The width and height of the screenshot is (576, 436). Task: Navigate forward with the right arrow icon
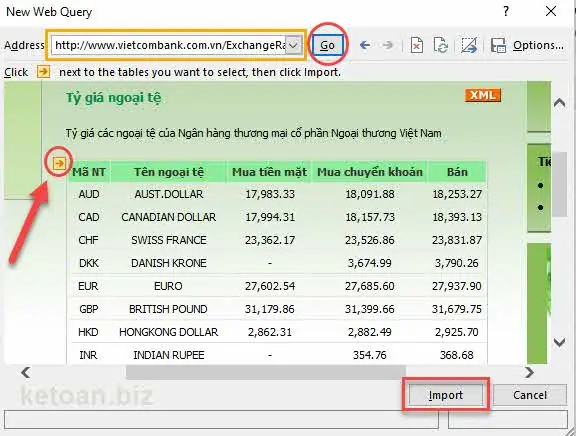(387, 45)
